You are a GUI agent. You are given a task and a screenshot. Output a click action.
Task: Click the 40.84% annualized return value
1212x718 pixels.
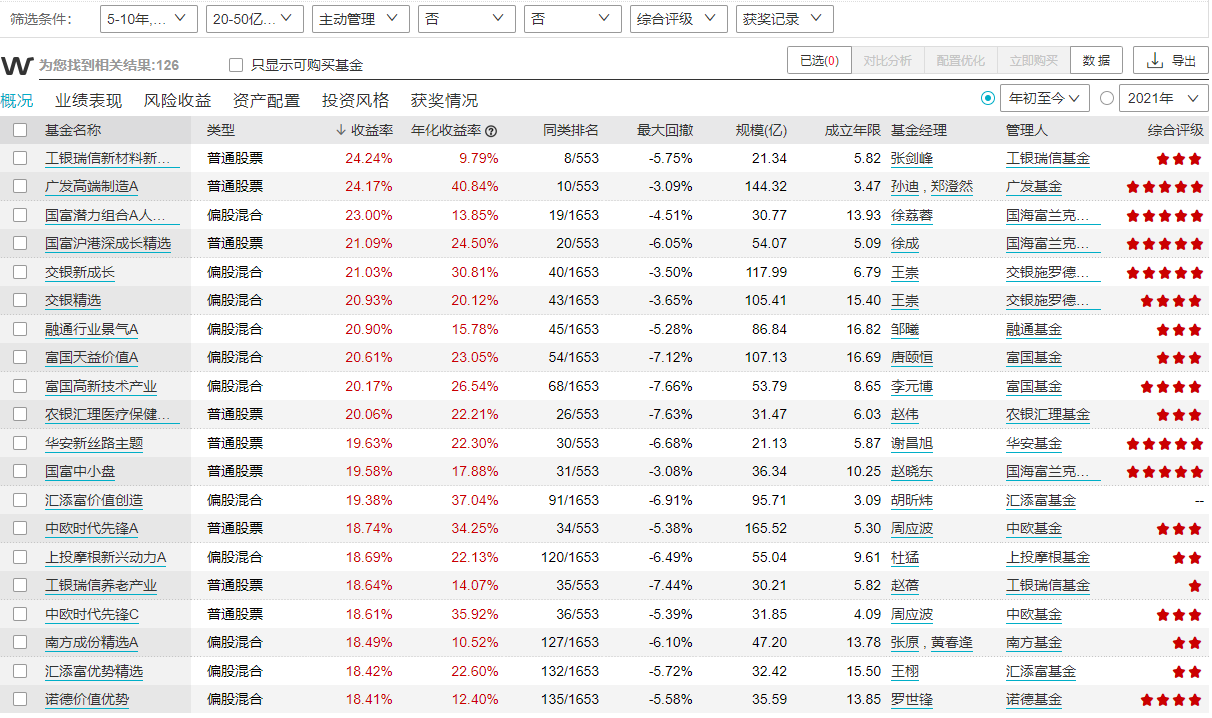[476, 187]
